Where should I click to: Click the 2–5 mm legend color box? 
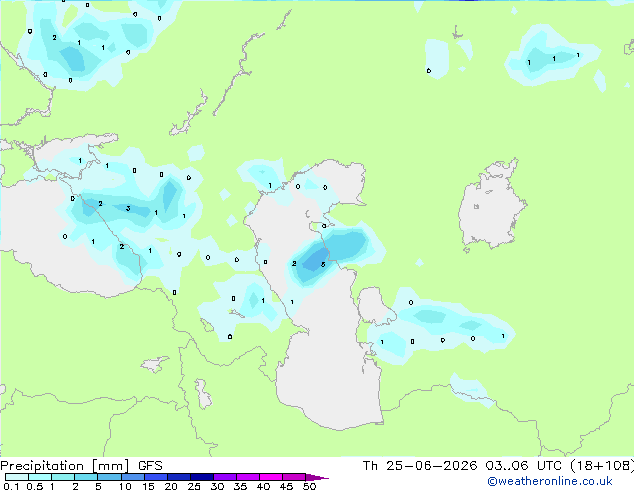pyautogui.click(x=86, y=477)
